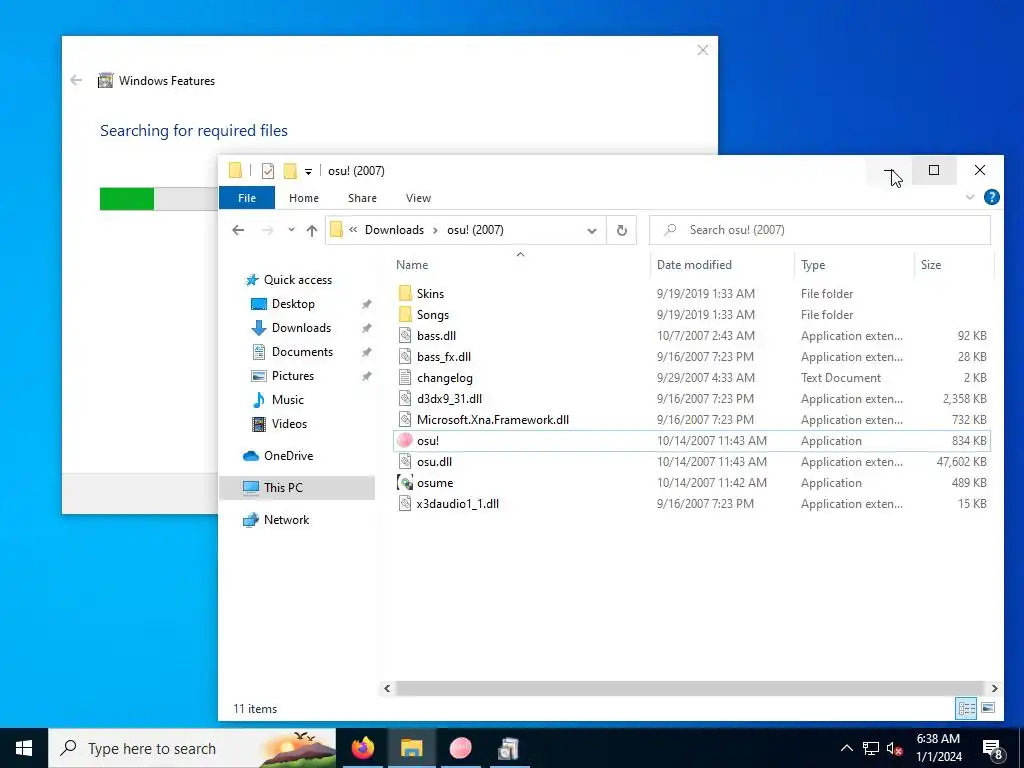The image size is (1024, 768).
Task: Refresh the osu! (2007) folder view
Action: (622, 230)
